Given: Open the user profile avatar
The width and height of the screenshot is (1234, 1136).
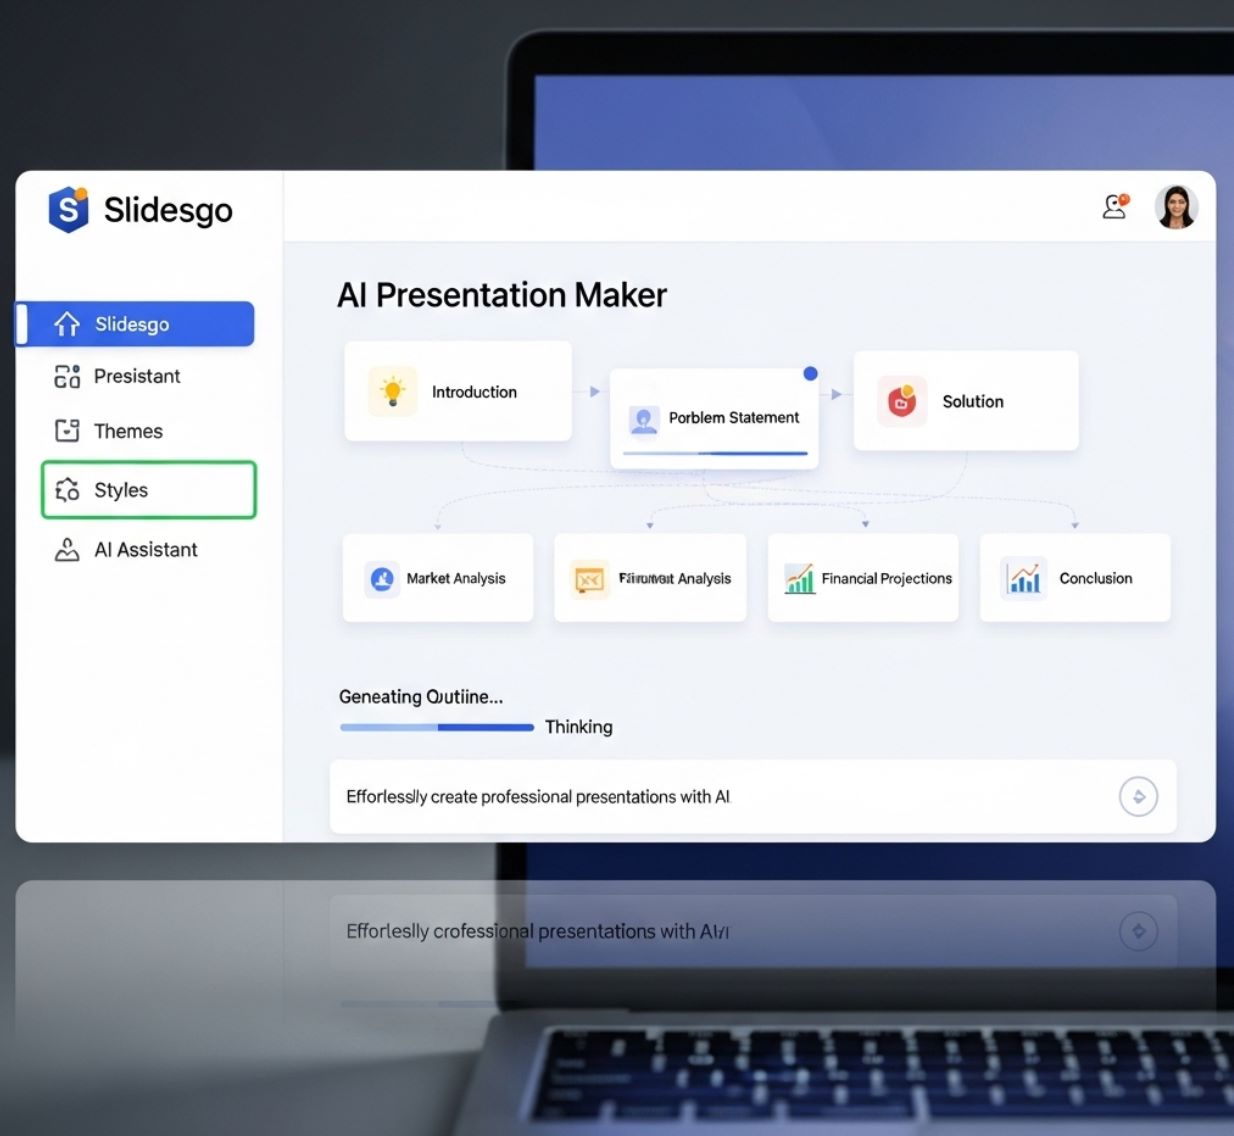Looking at the screenshot, I should point(1176,207).
